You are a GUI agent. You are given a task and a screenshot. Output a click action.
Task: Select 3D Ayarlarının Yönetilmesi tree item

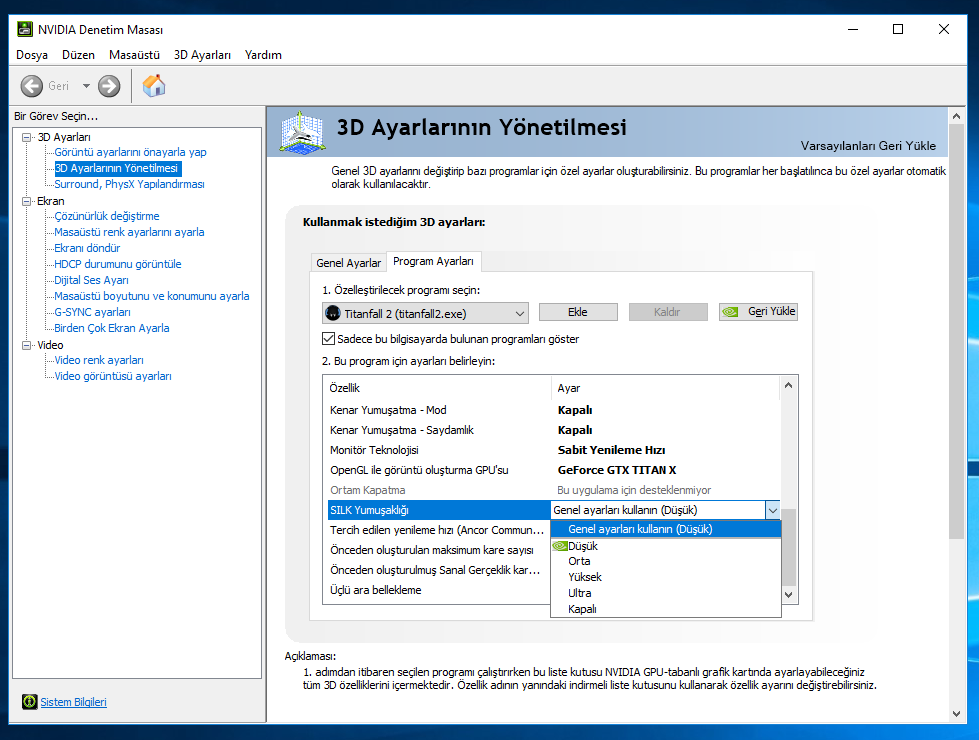[116, 168]
